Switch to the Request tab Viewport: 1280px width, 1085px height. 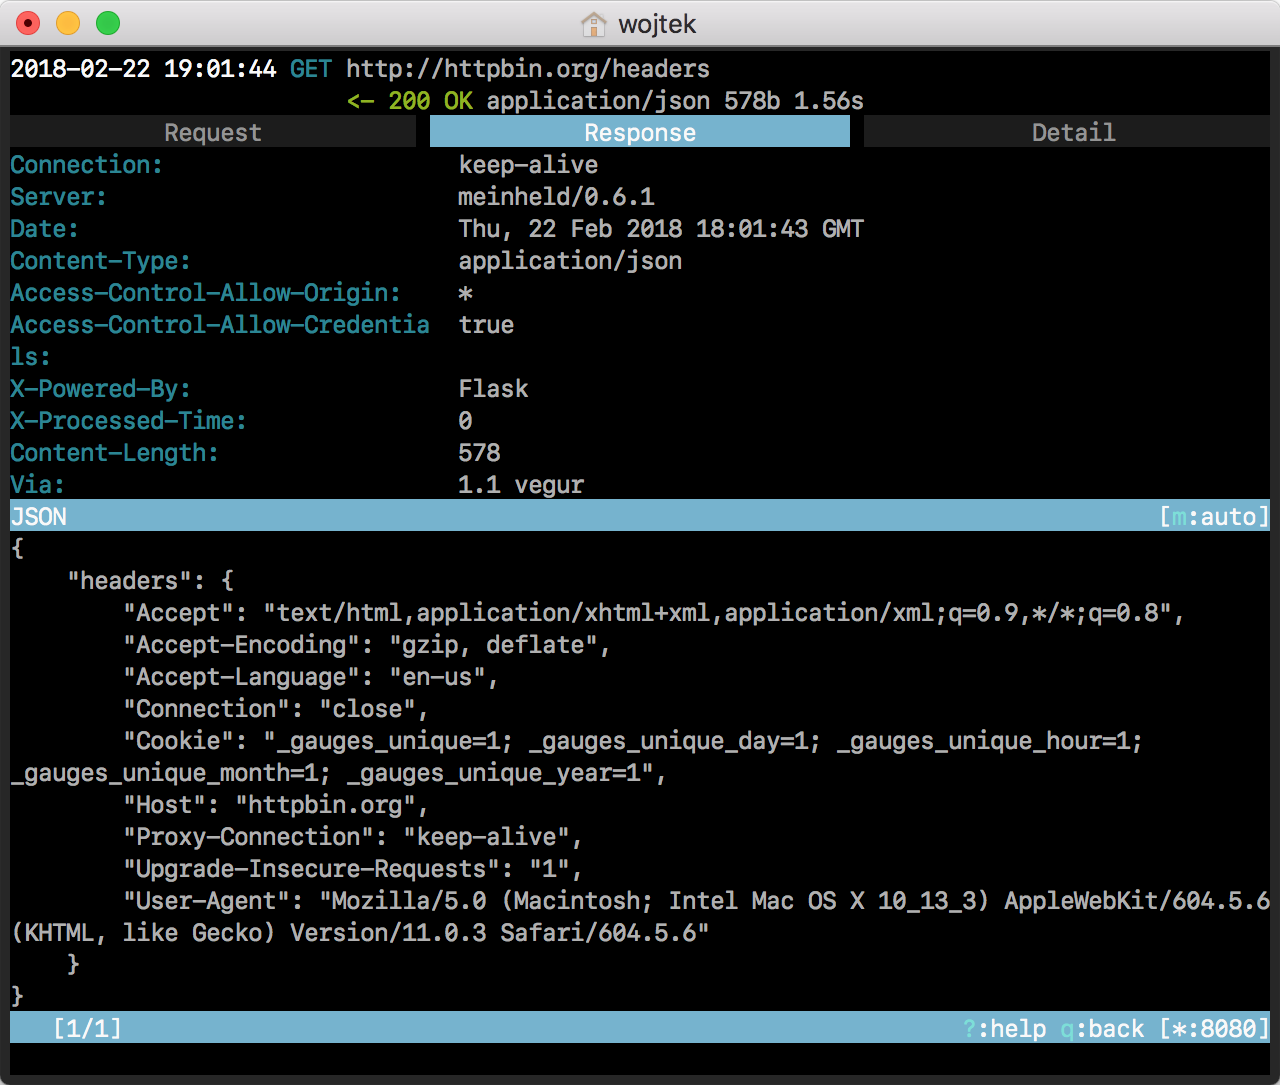click(212, 133)
